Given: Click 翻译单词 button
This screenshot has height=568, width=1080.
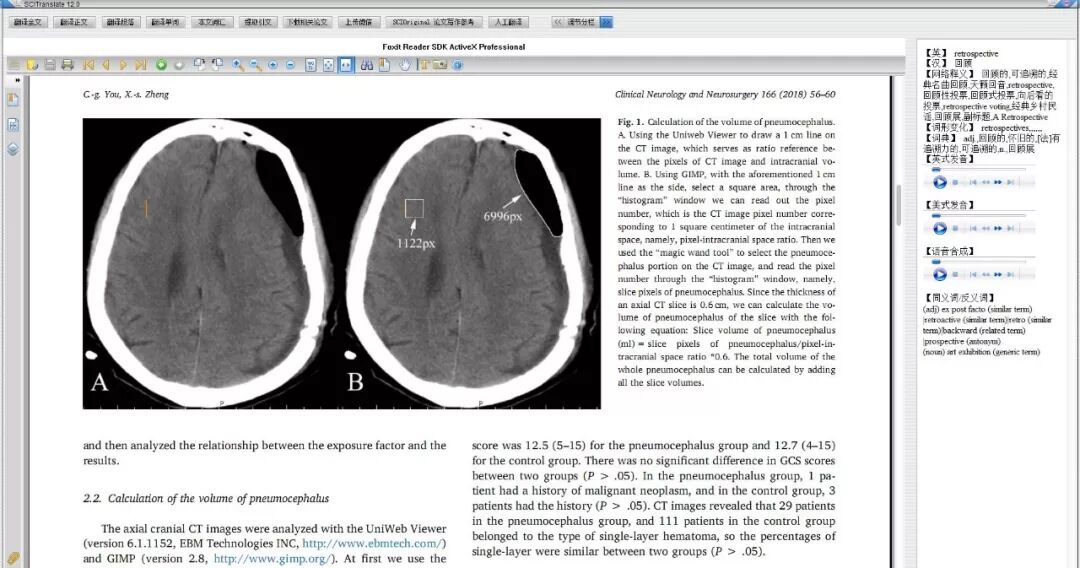Looking at the screenshot, I should pos(165,22).
